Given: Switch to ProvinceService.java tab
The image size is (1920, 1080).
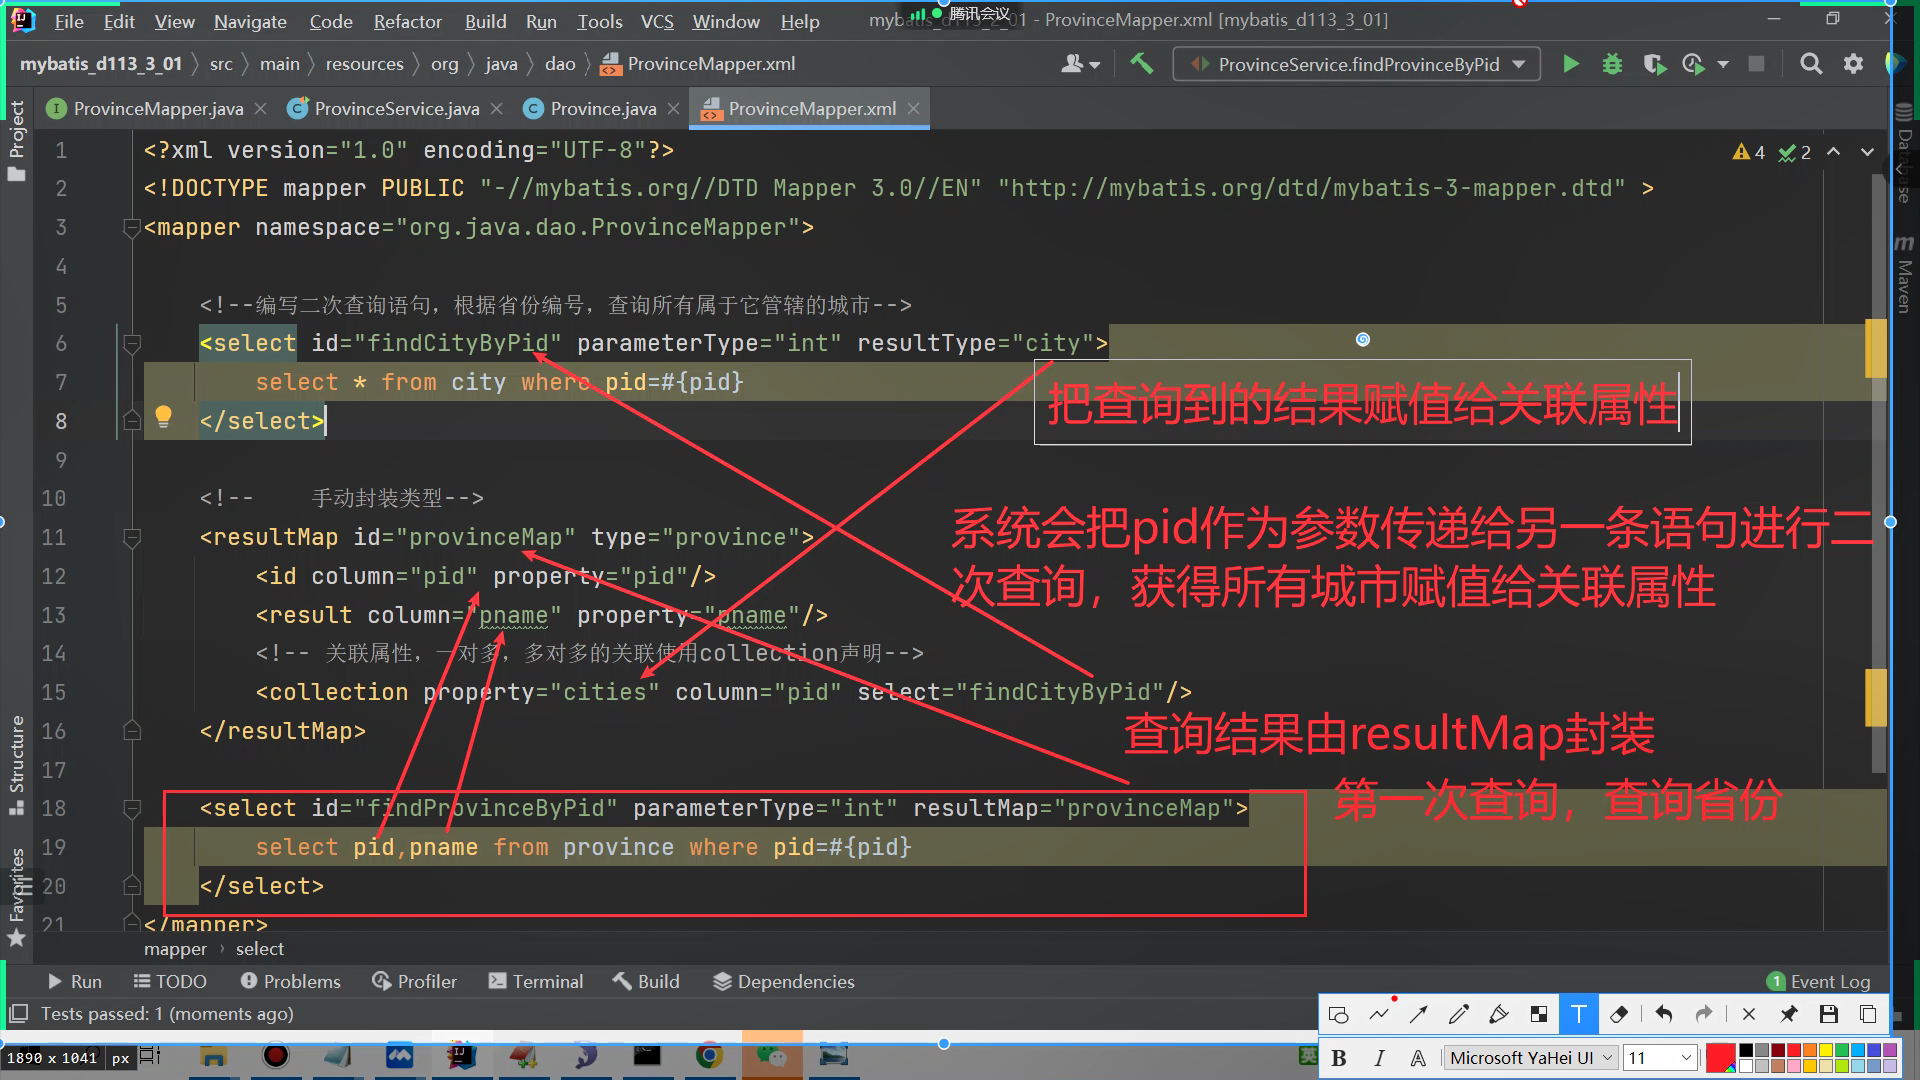Looking at the screenshot, I should [396, 109].
